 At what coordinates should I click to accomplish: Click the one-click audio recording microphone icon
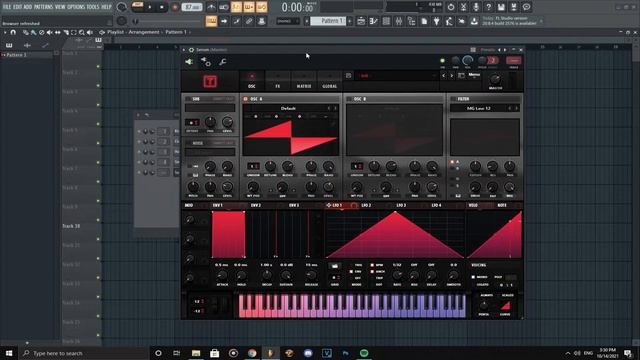pyautogui.click(x=476, y=7)
